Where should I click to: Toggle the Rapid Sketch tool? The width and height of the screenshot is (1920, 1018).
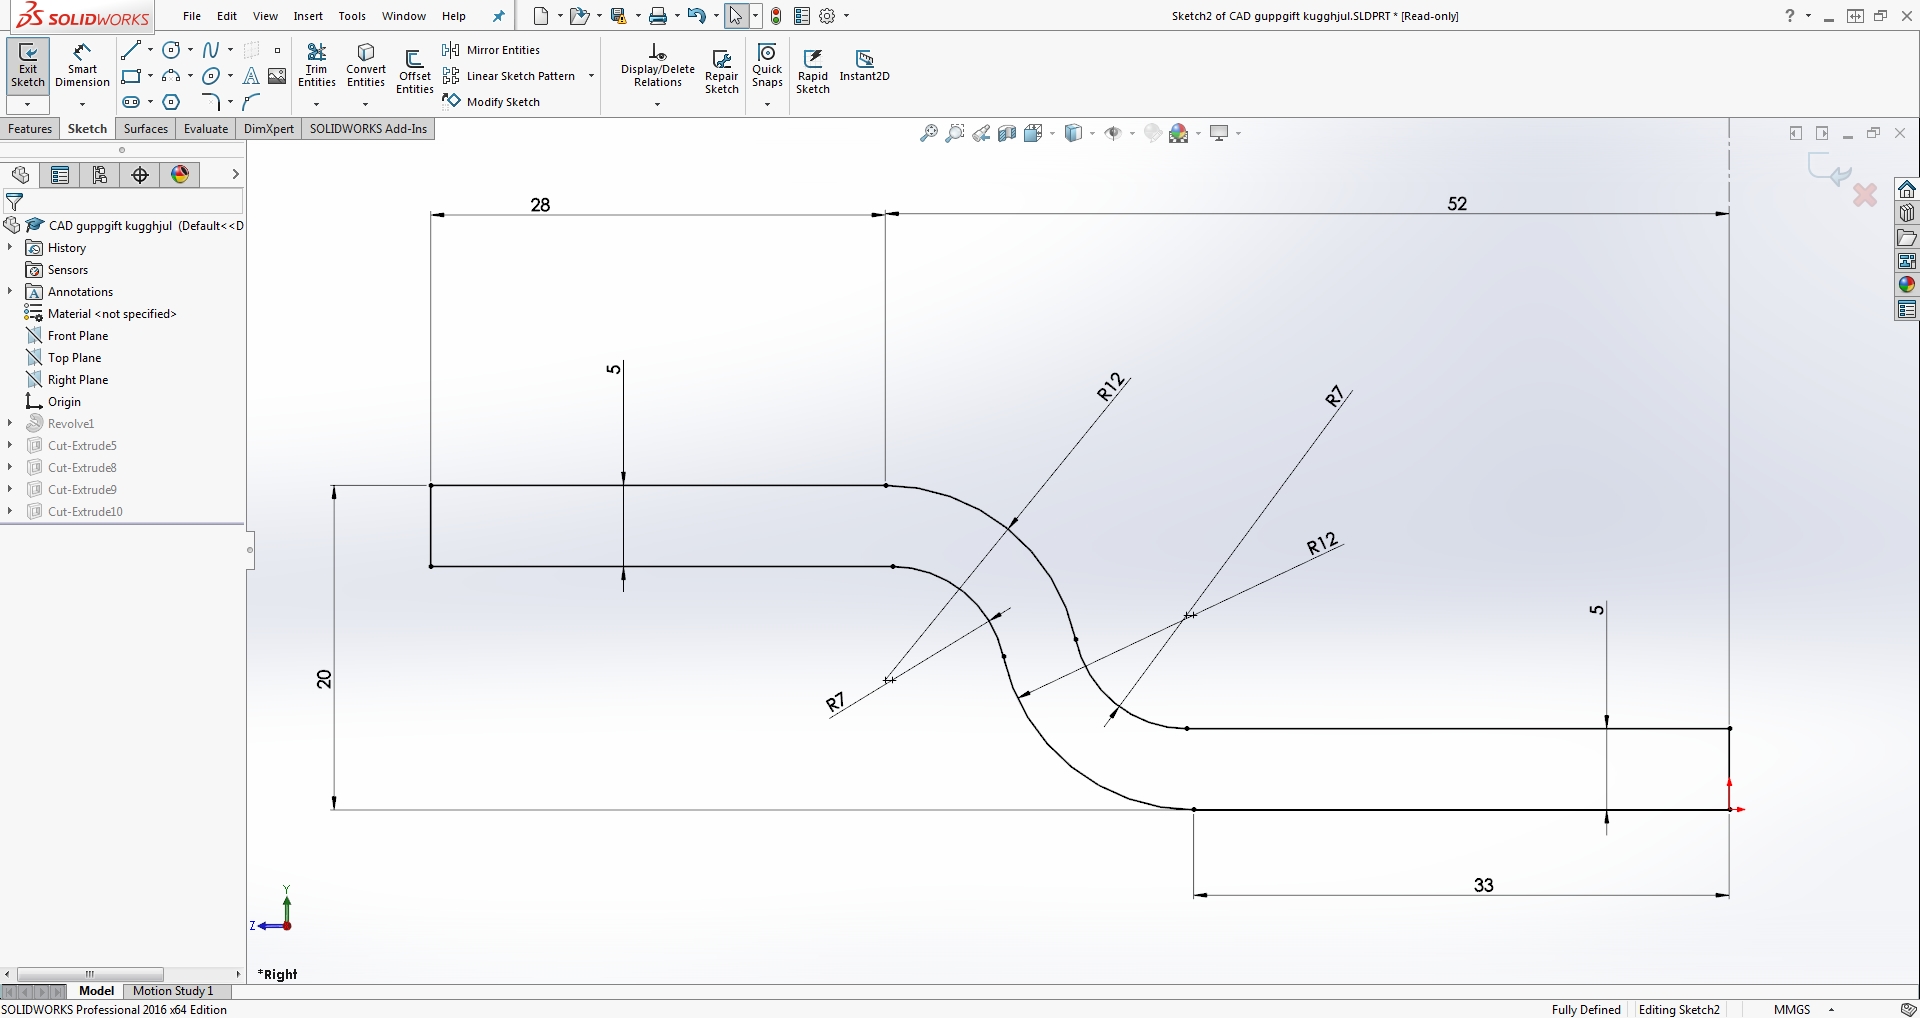click(x=813, y=72)
